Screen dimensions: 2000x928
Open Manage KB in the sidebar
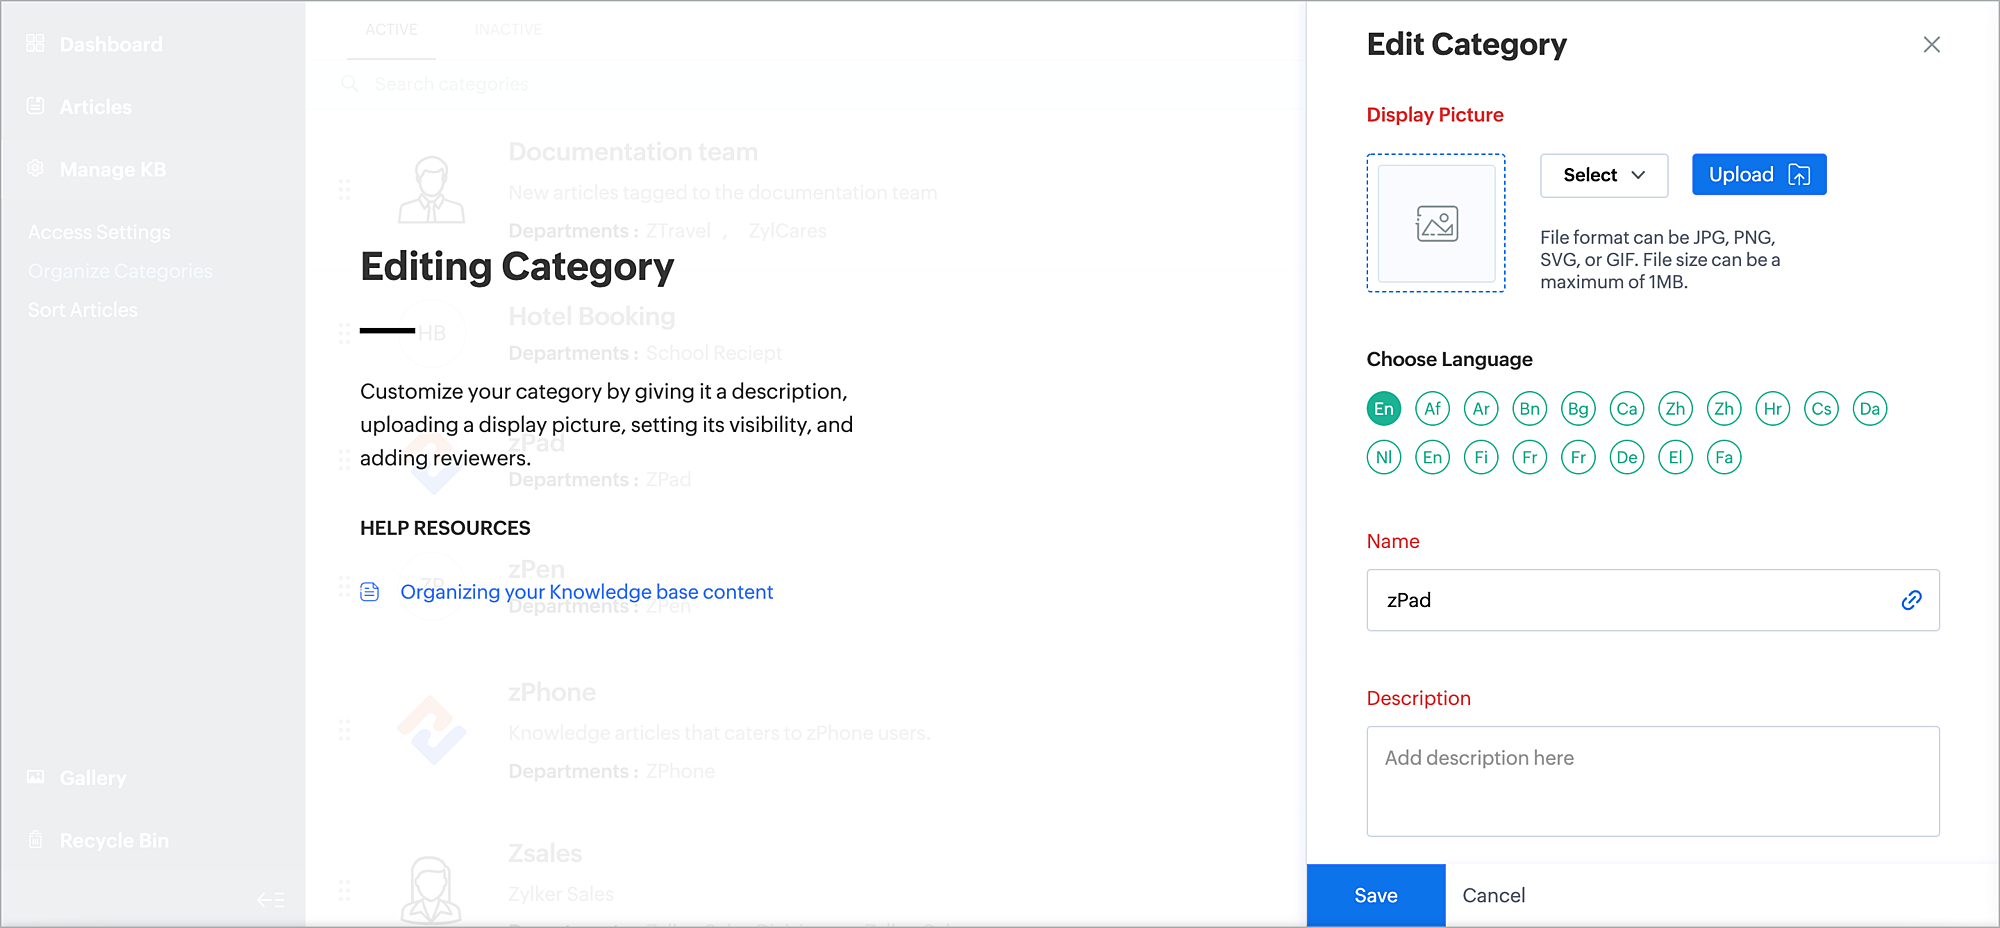(113, 169)
